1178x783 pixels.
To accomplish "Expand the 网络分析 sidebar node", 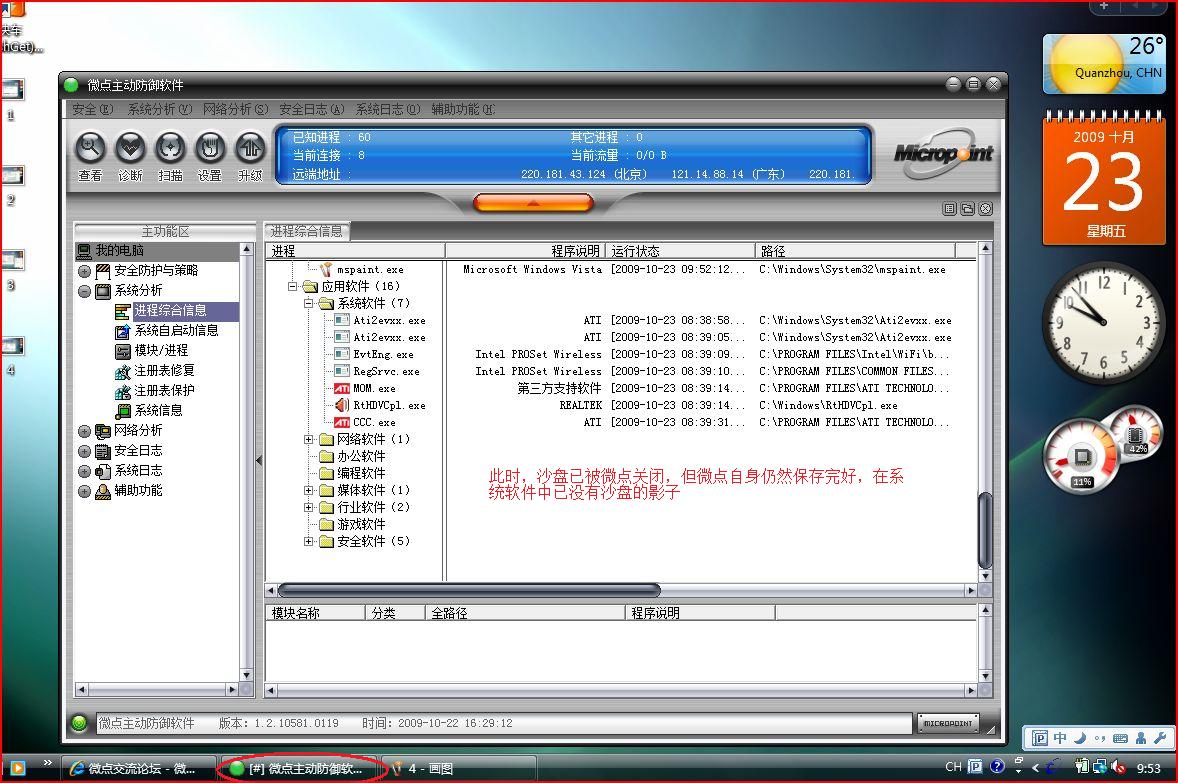I will tap(84, 431).
